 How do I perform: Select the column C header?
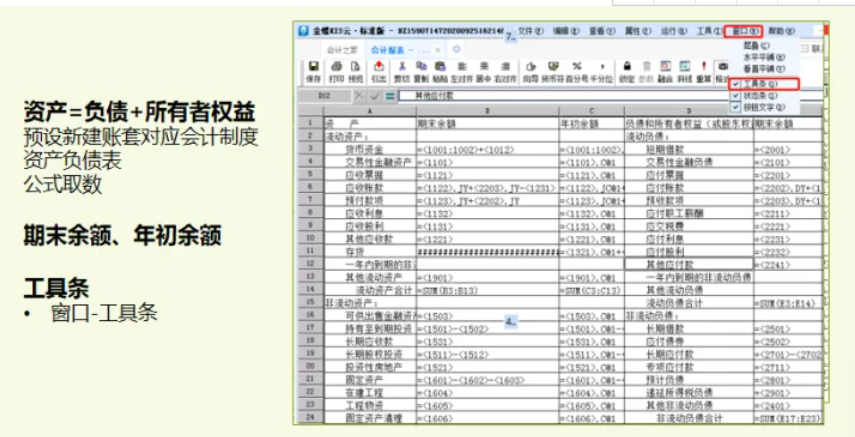coord(592,111)
